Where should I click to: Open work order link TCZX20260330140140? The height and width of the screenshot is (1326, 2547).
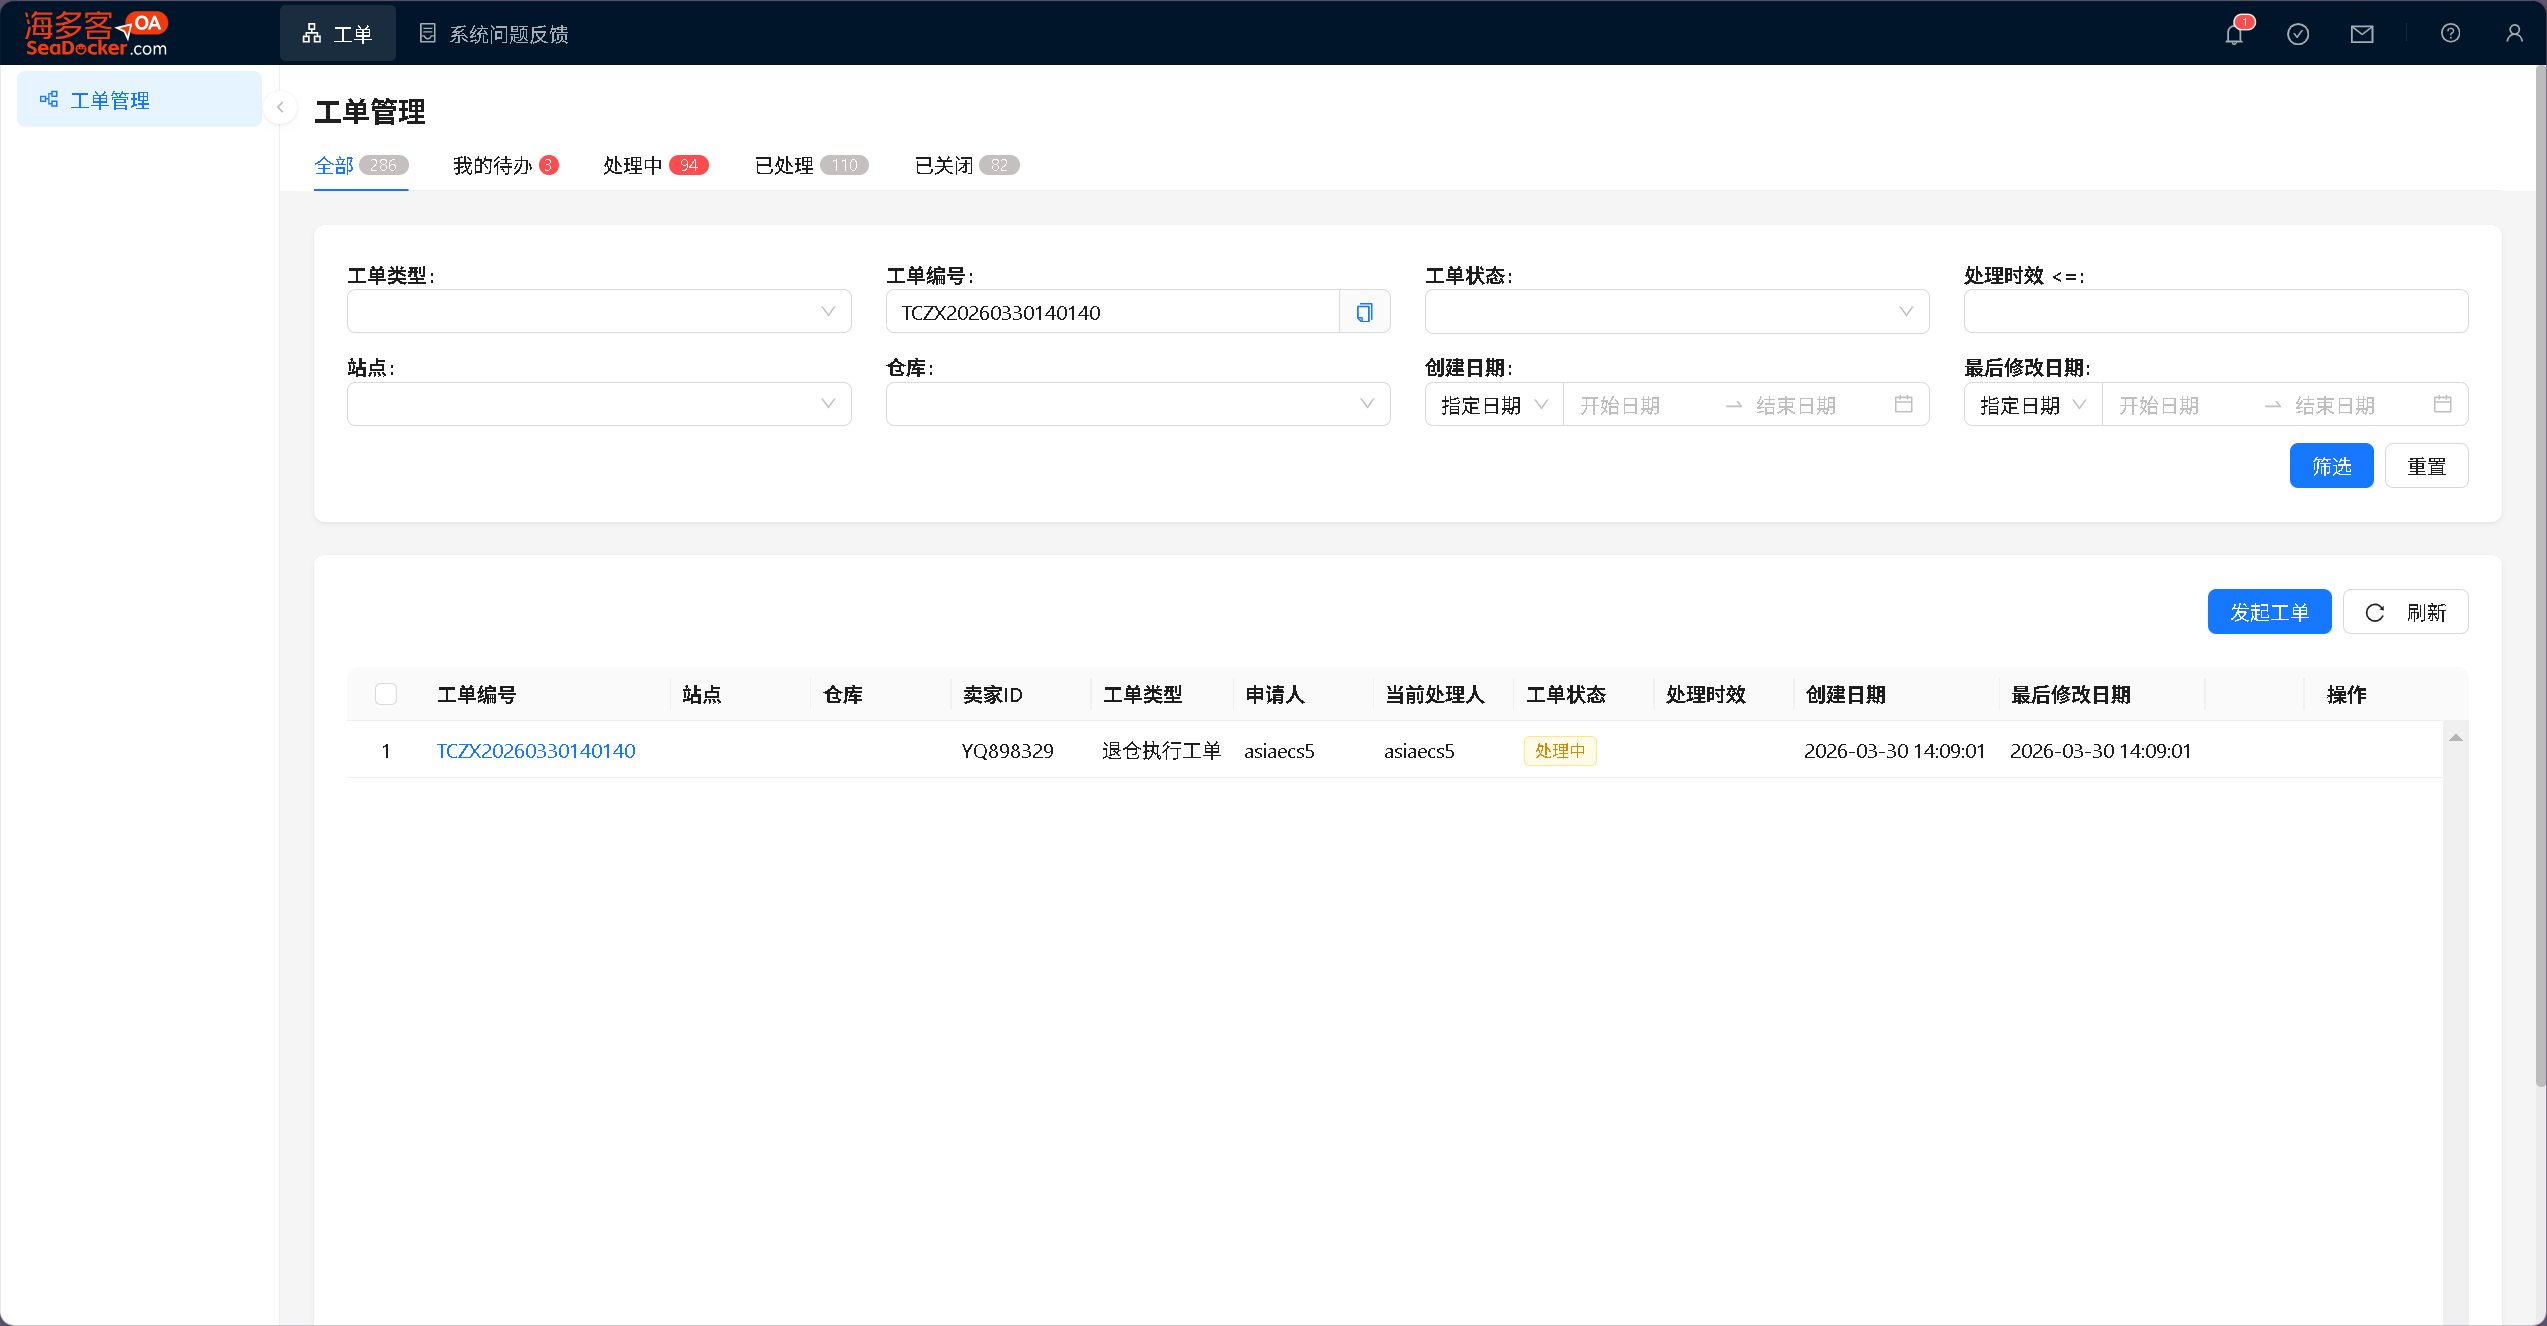tap(536, 751)
